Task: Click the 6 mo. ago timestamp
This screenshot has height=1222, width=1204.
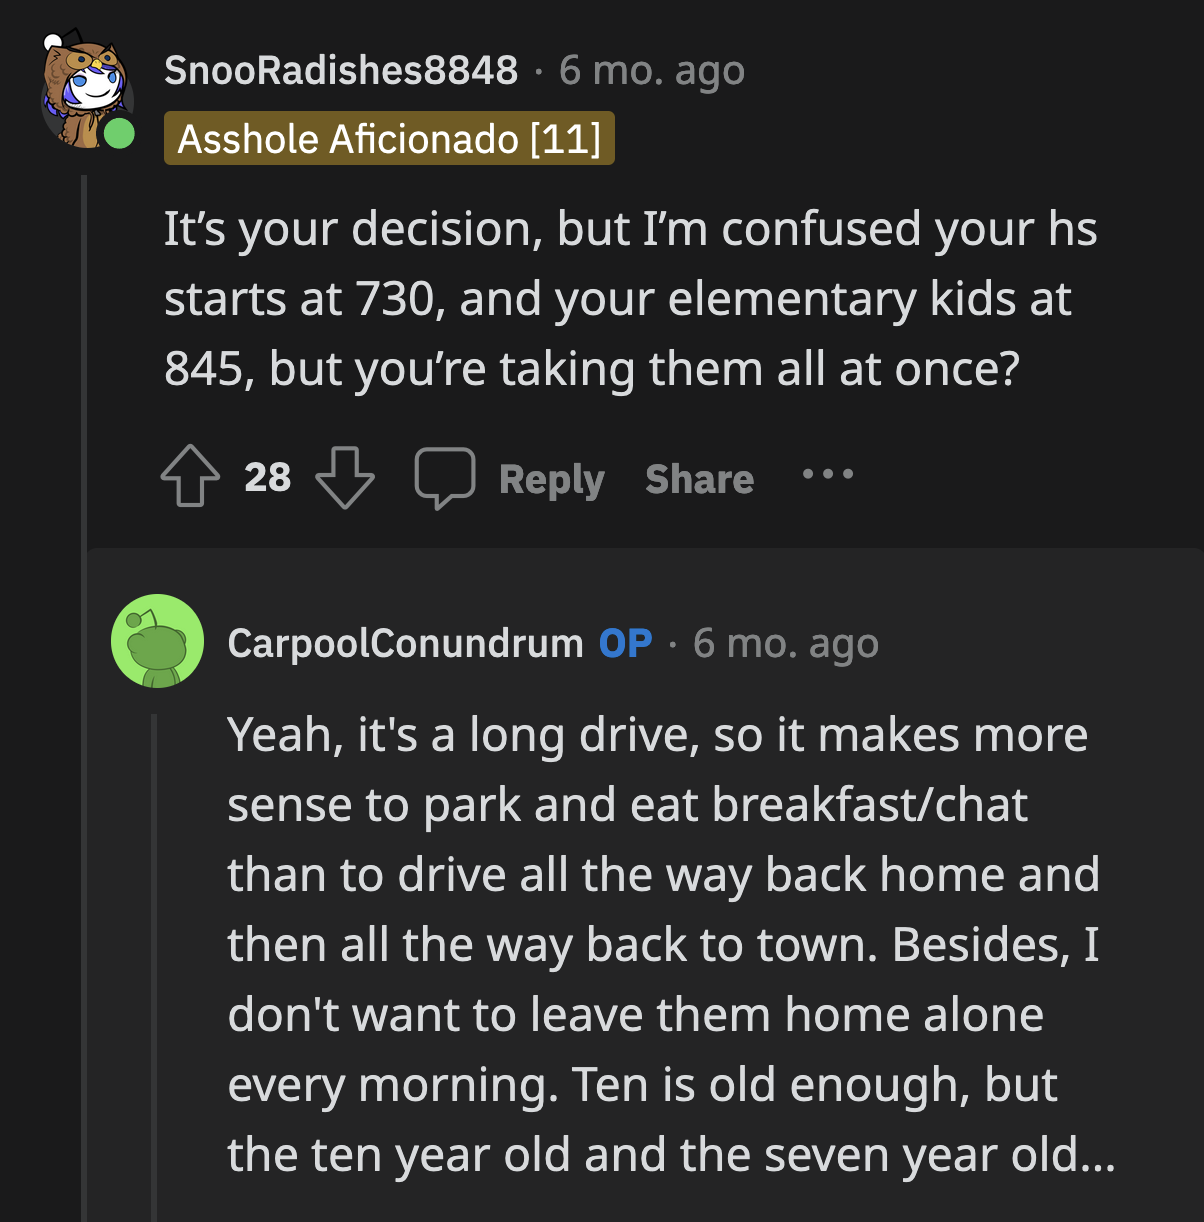Action: point(651,69)
